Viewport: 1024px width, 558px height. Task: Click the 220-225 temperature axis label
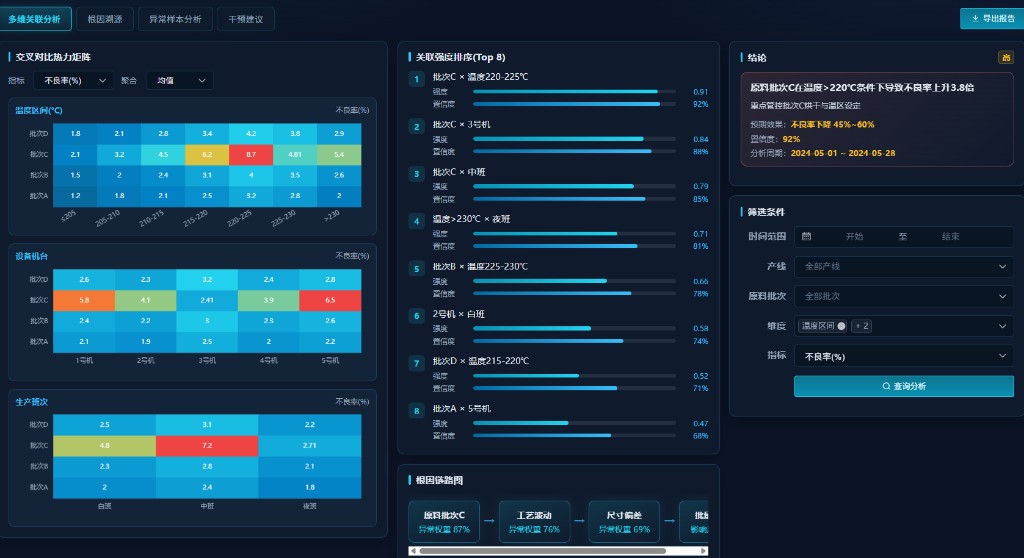click(x=239, y=219)
